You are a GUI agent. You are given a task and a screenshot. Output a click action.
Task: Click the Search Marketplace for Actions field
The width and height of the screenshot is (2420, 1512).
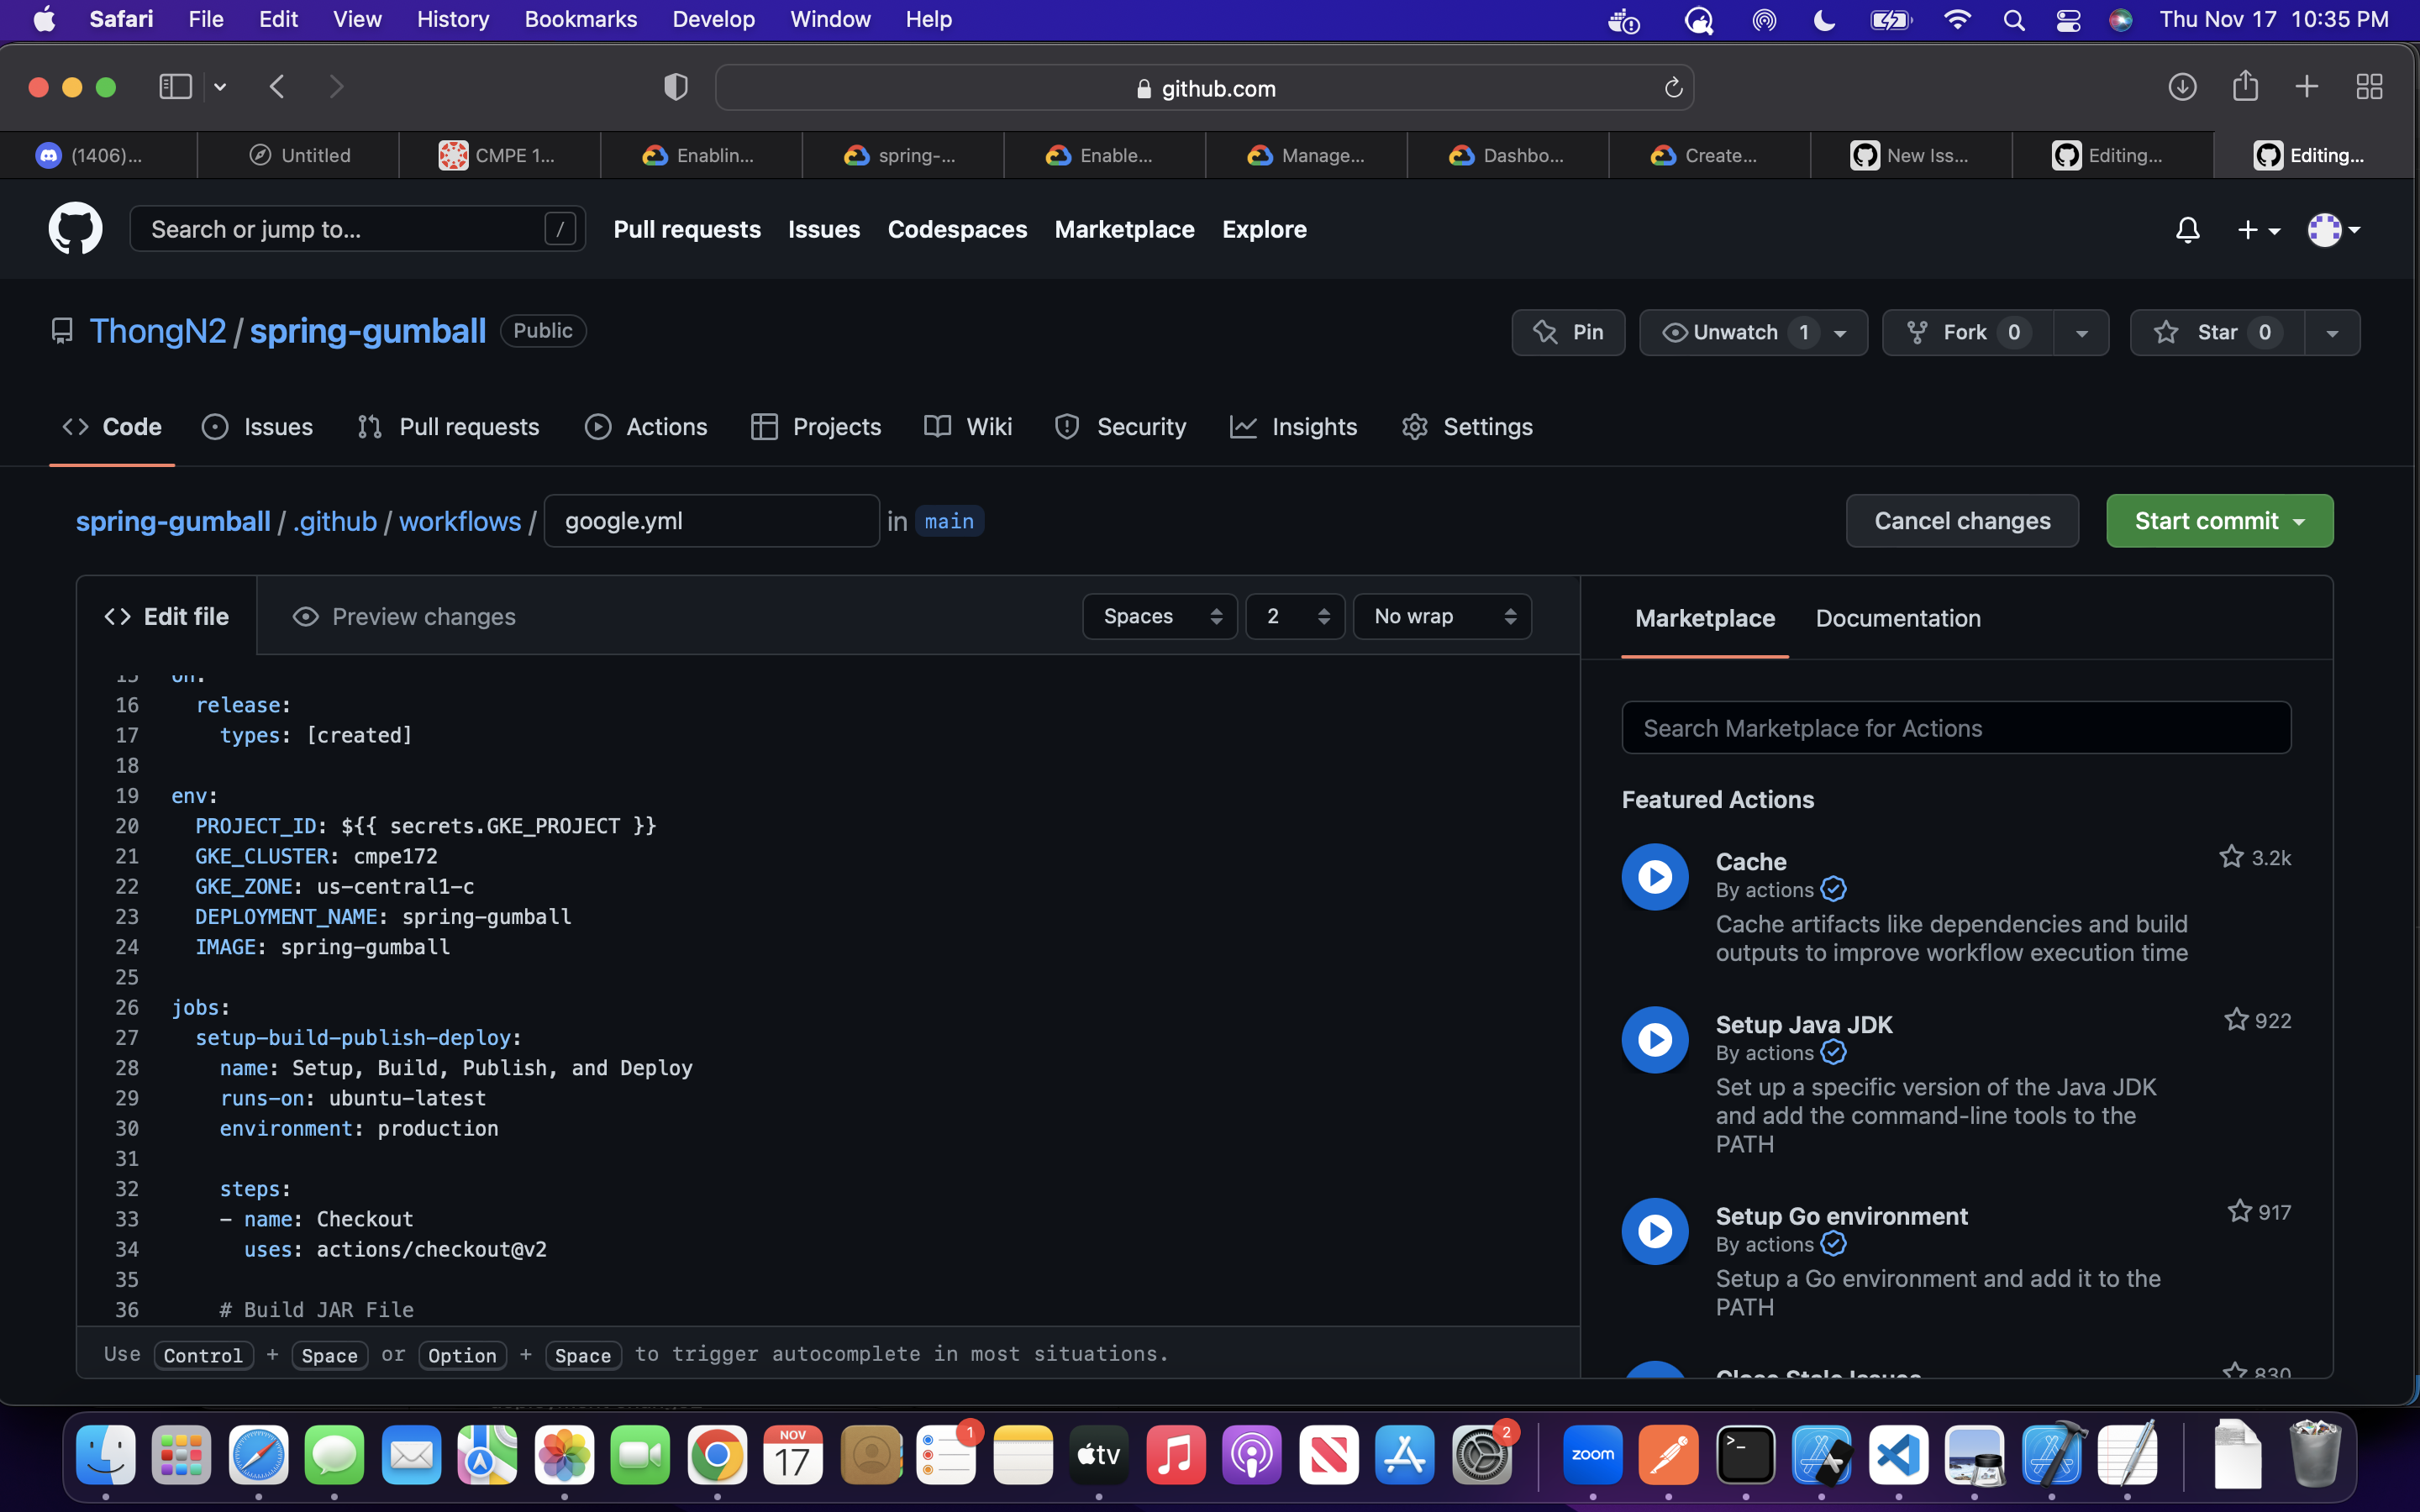1955,728
